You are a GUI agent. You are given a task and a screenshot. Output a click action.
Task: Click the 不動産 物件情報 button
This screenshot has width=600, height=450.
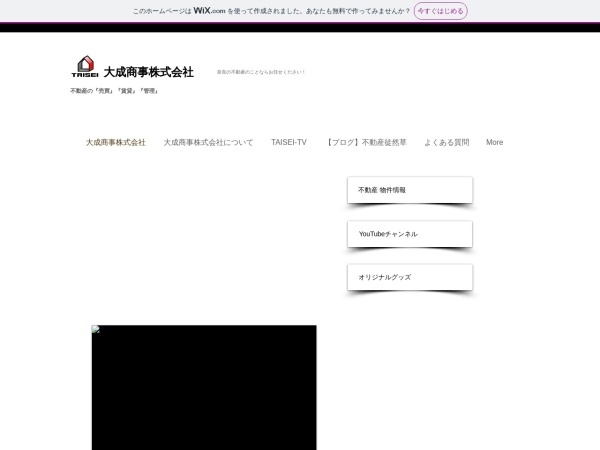coord(410,190)
